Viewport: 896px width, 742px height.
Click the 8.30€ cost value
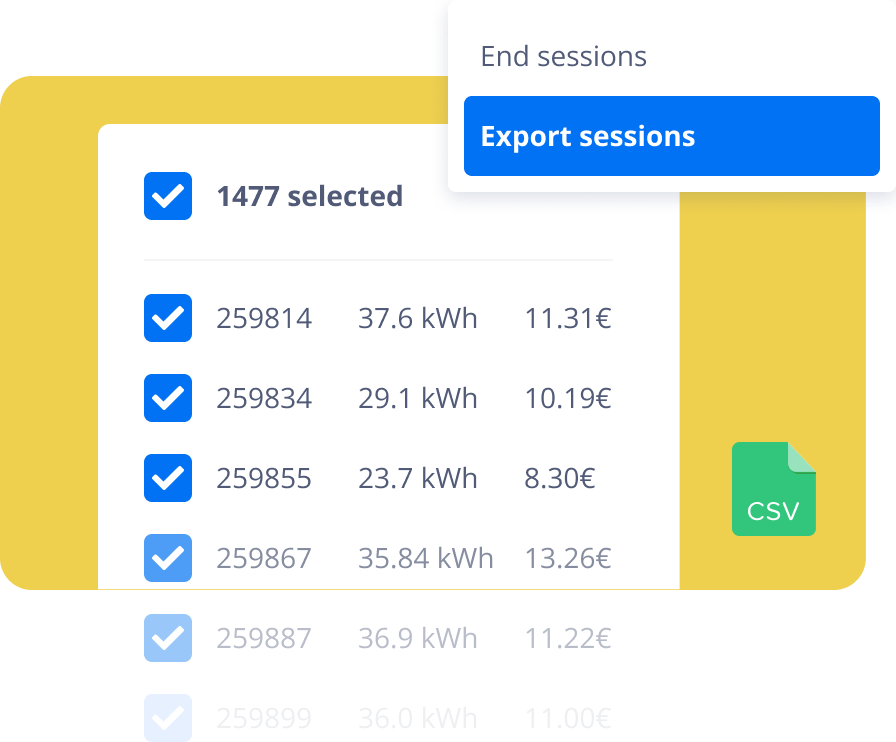coord(560,478)
